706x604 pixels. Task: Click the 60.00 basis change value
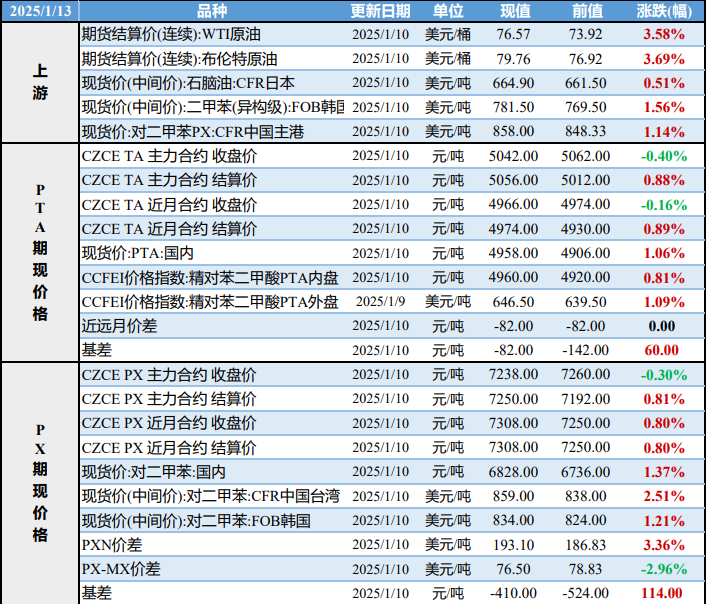pos(663,350)
